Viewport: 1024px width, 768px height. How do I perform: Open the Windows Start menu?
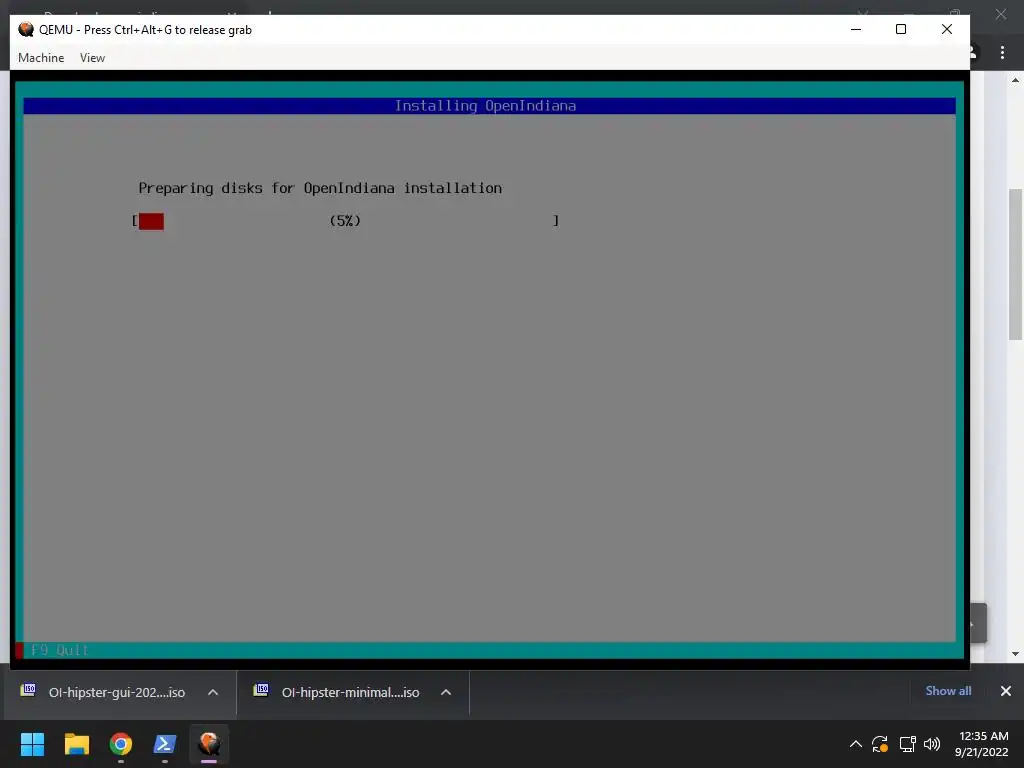click(x=32, y=744)
